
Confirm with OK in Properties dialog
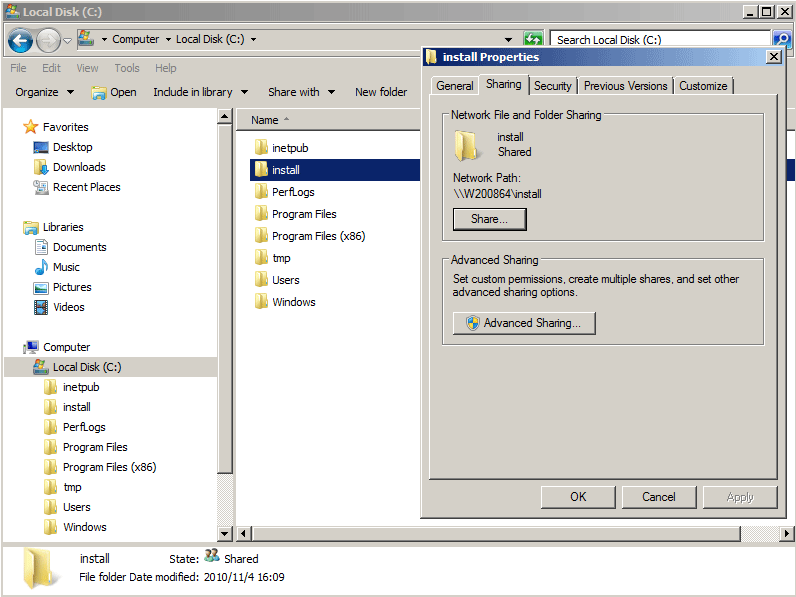click(578, 497)
